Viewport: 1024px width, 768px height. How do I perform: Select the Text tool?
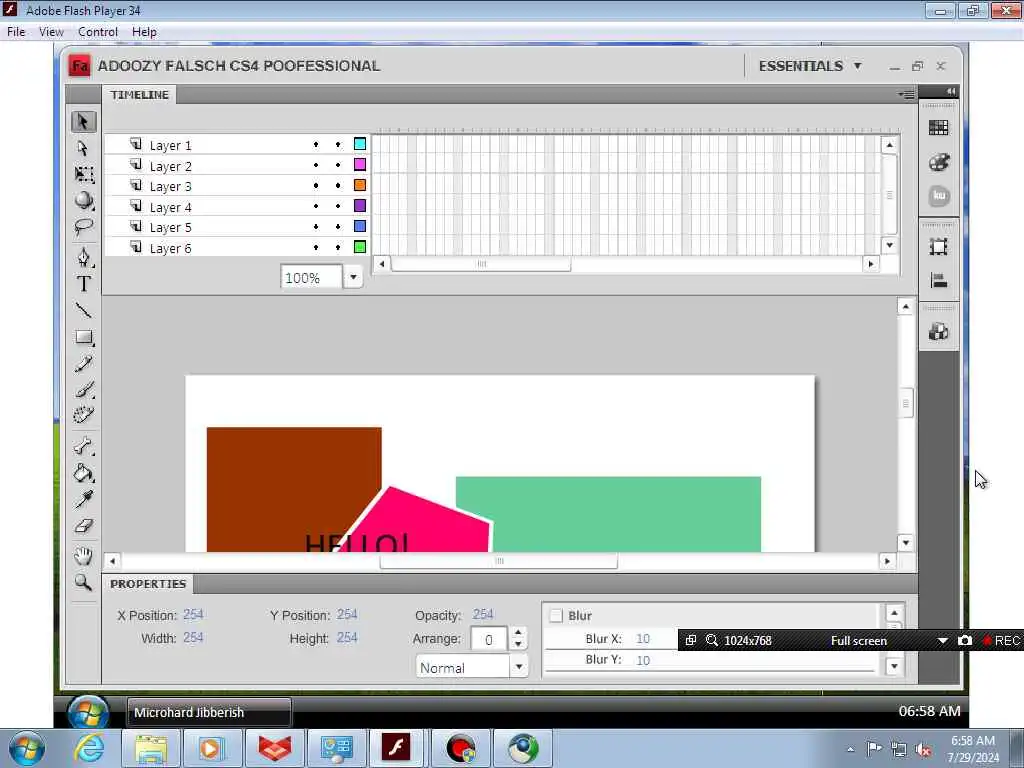point(84,283)
